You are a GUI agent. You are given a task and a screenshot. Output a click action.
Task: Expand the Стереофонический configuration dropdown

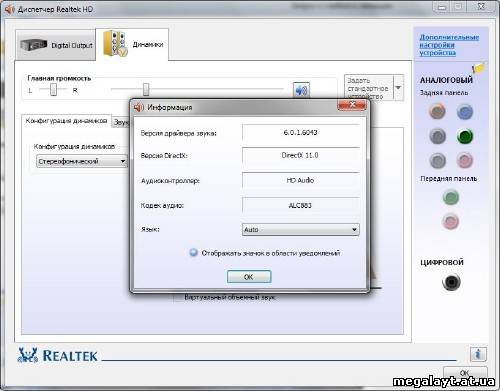(x=82, y=161)
